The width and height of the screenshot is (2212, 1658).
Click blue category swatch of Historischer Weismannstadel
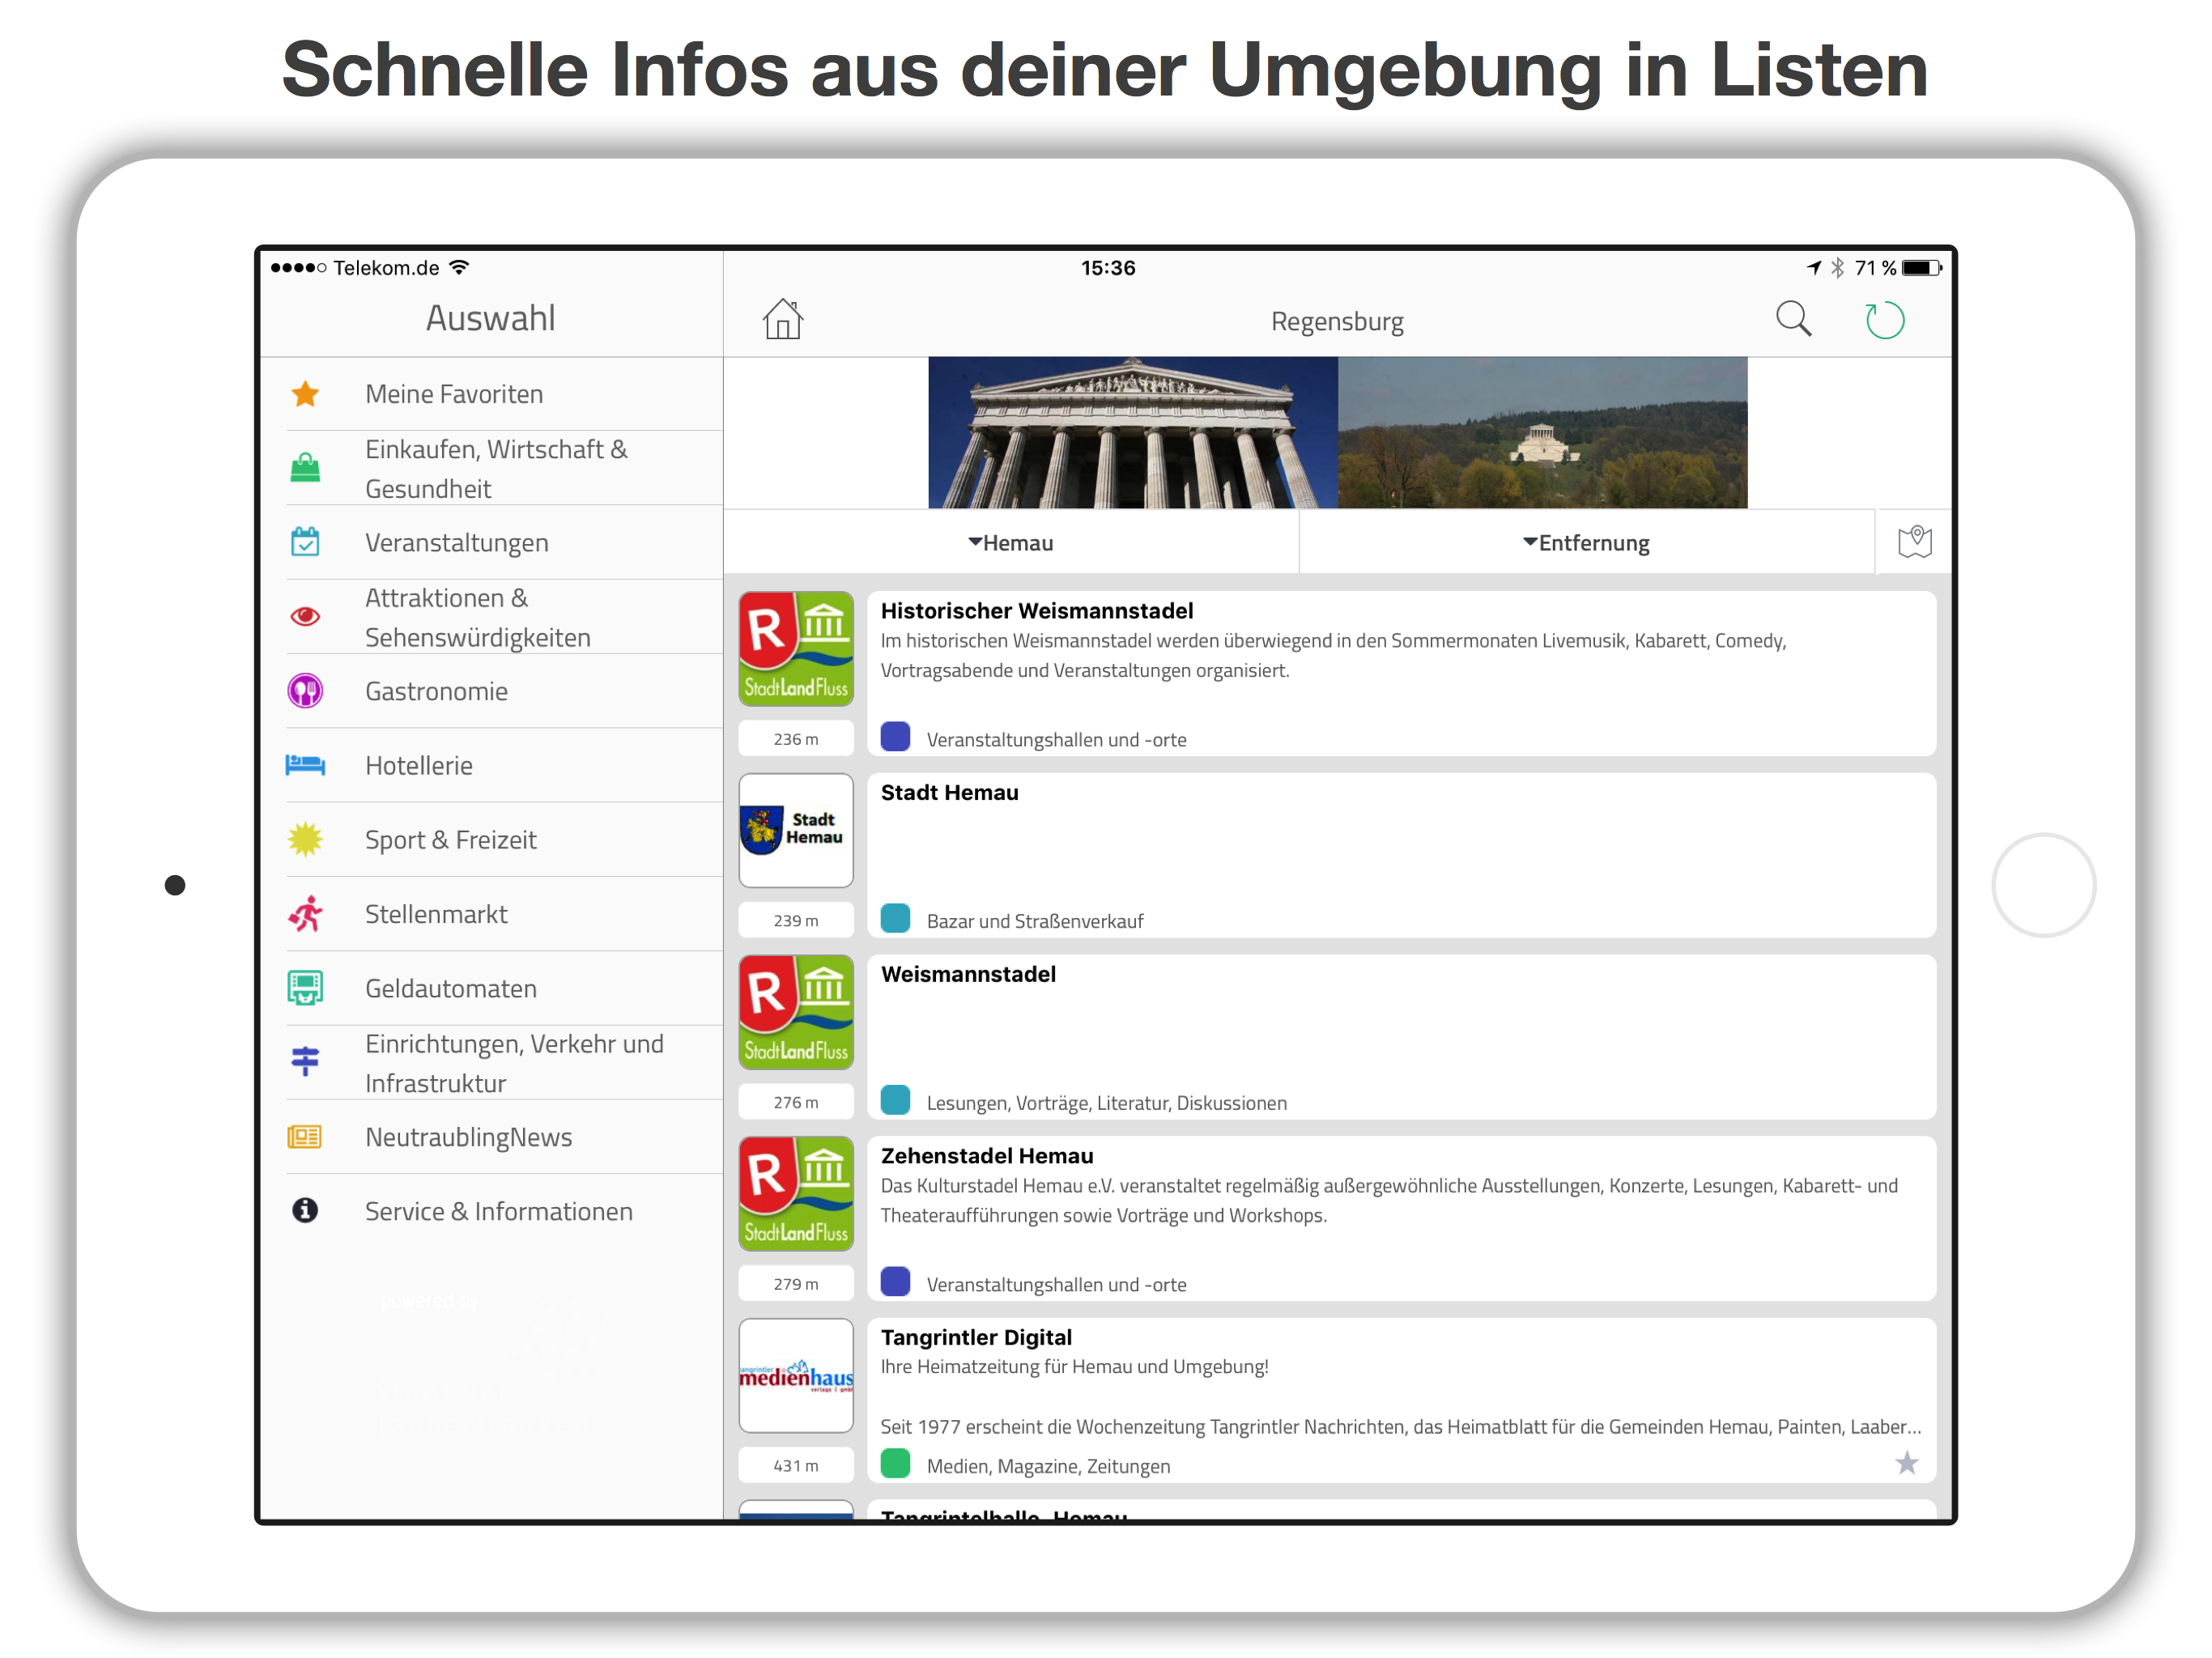coord(895,738)
